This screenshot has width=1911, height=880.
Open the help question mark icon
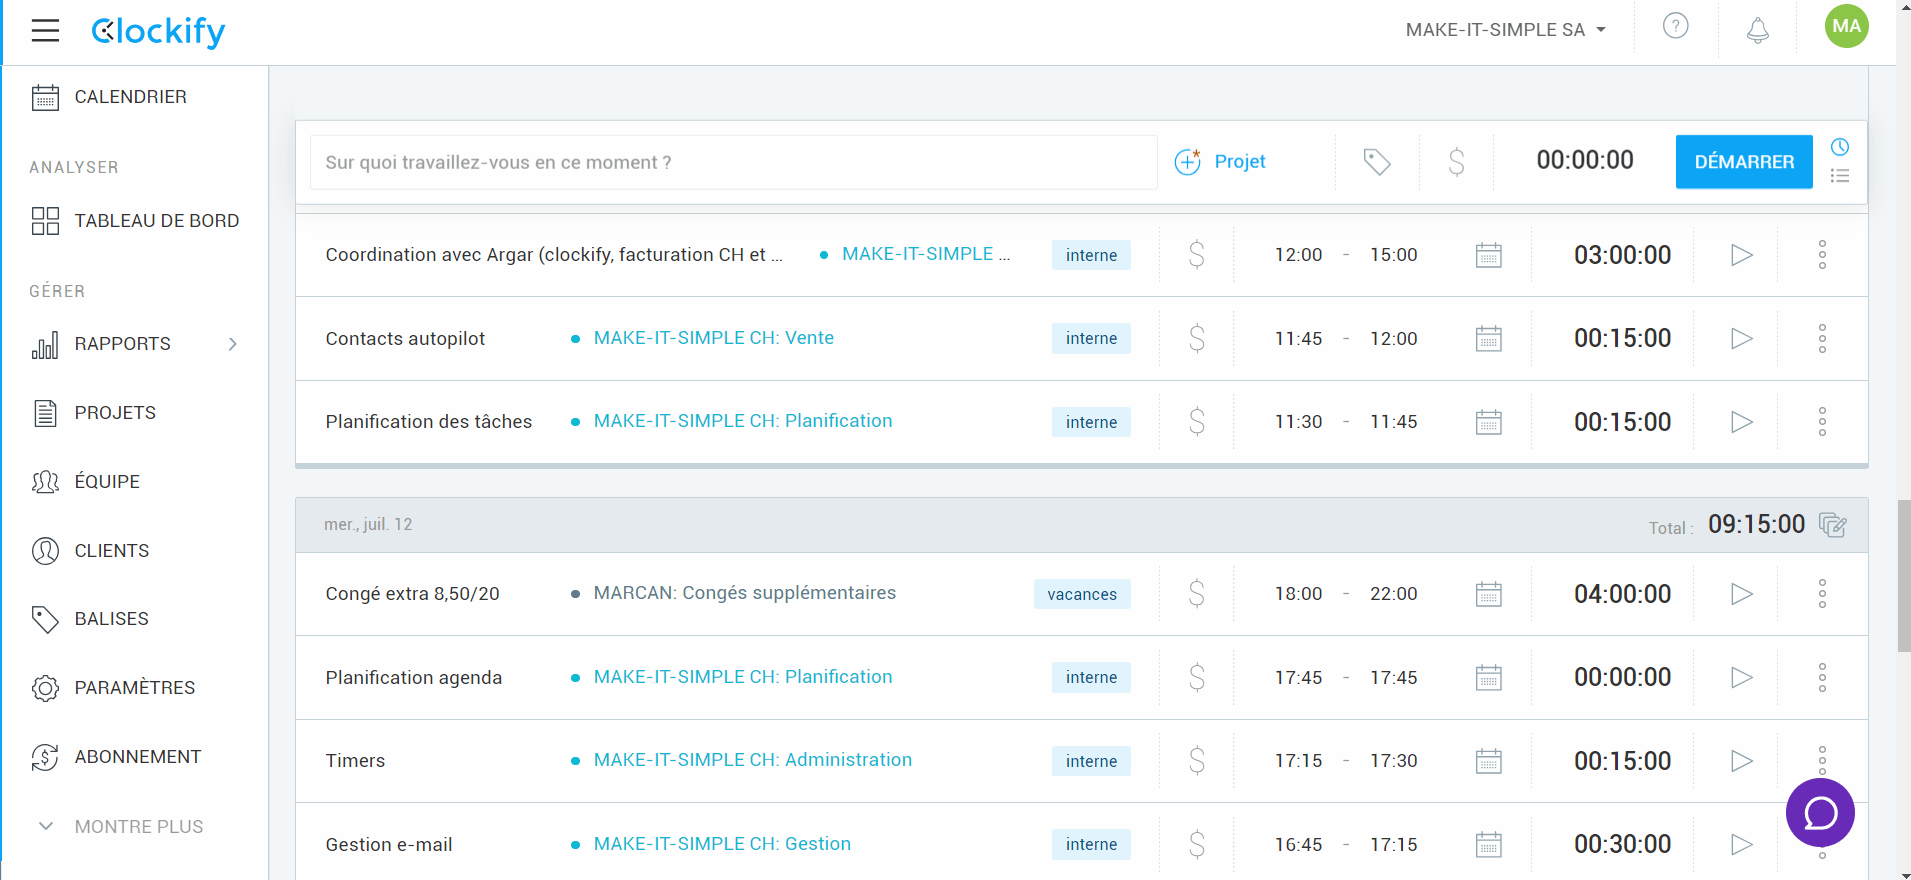coord(1675,27)
